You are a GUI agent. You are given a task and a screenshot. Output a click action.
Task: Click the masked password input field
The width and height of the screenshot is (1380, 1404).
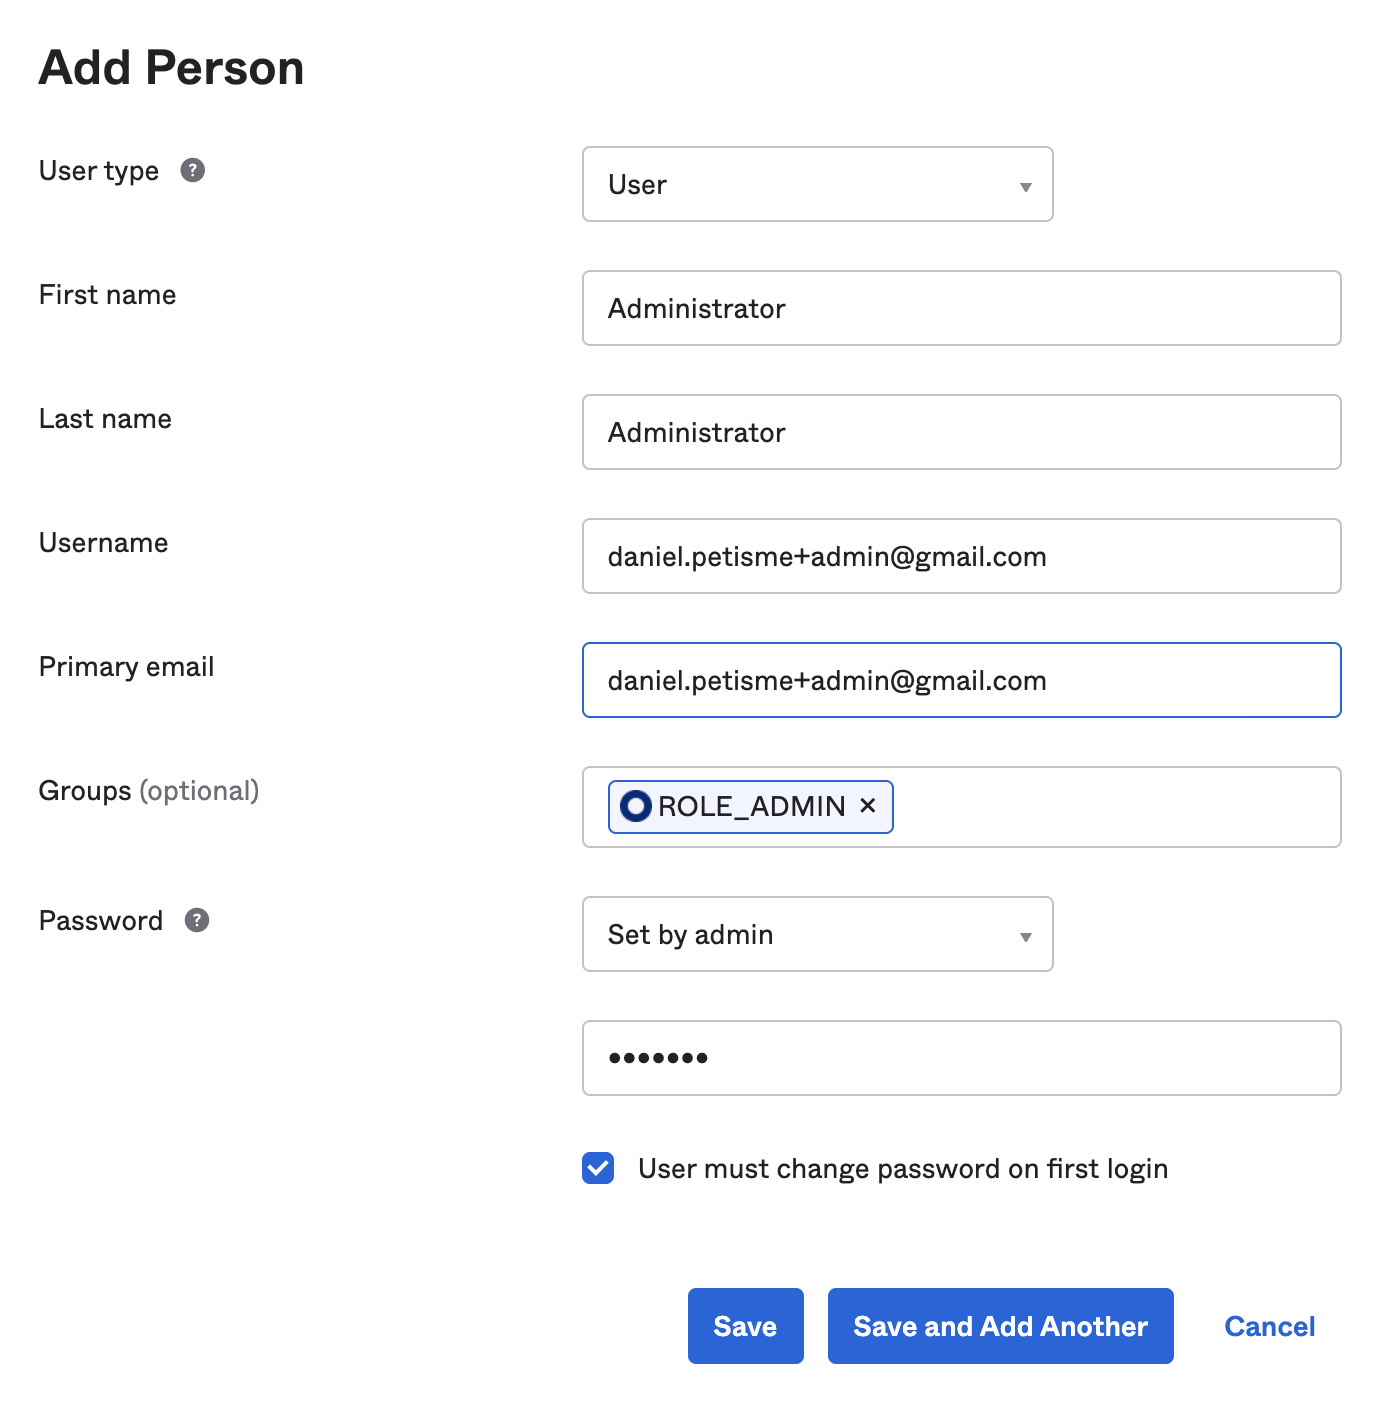[x=961, y=1058]
